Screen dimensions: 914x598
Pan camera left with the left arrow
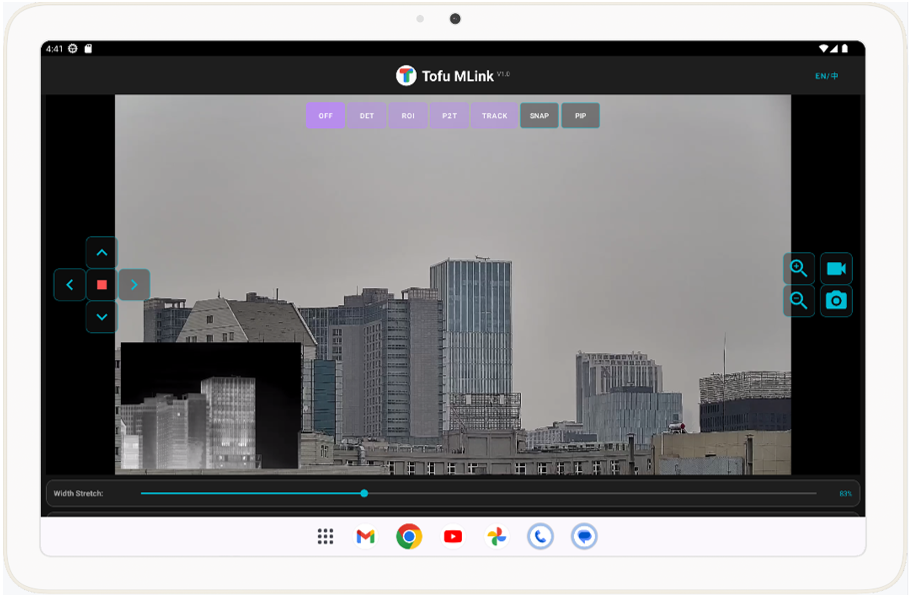click(x=70, y=285)
